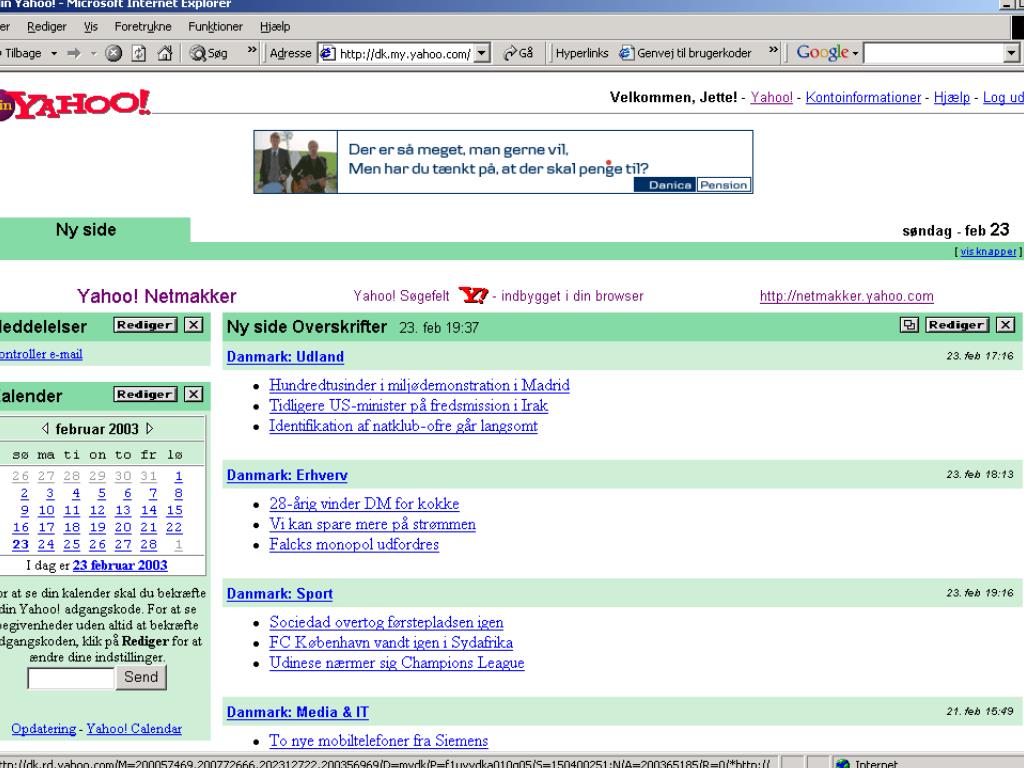Open 28-årig vinder DM for kokke
Viewport: 1024px width, 768px height.
pos(364,504)
